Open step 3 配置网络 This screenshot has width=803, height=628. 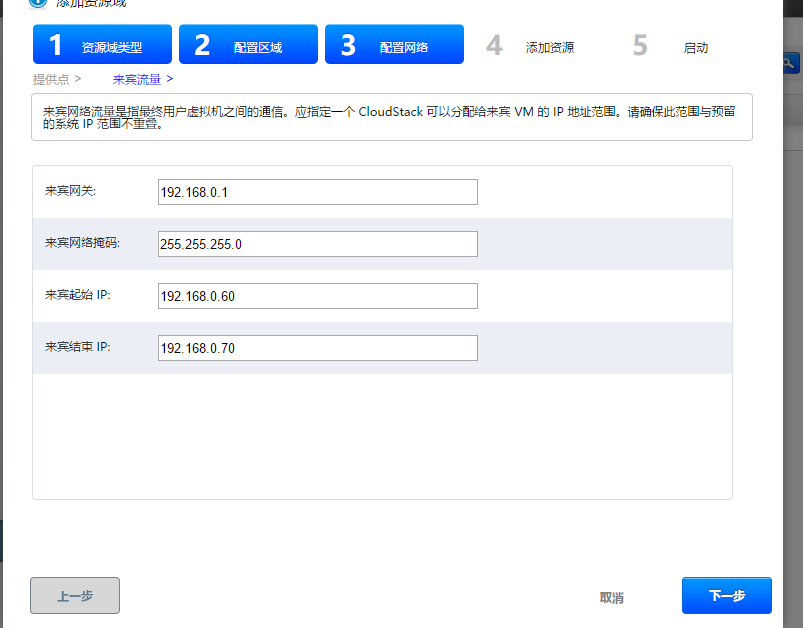pos(394,45)
